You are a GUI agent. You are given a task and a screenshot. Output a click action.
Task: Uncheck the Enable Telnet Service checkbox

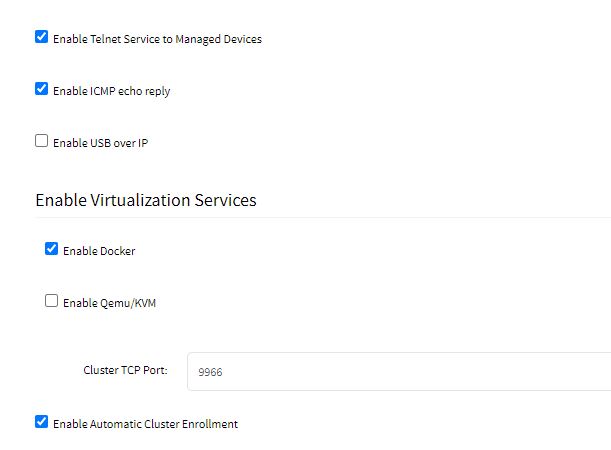41,37
